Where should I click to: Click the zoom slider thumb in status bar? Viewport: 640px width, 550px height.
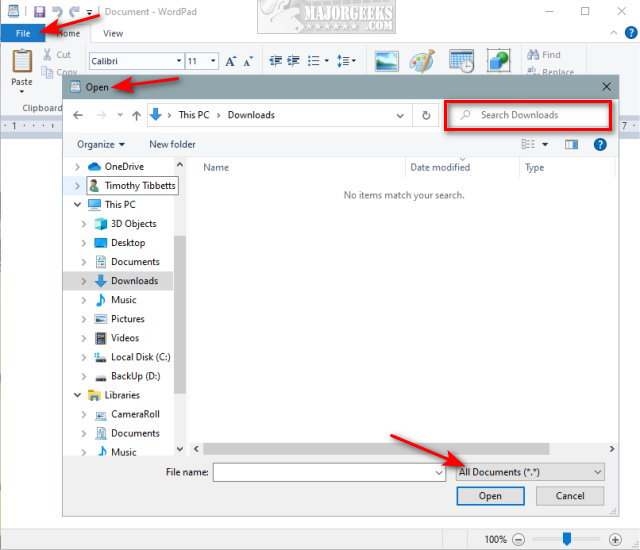567,539
